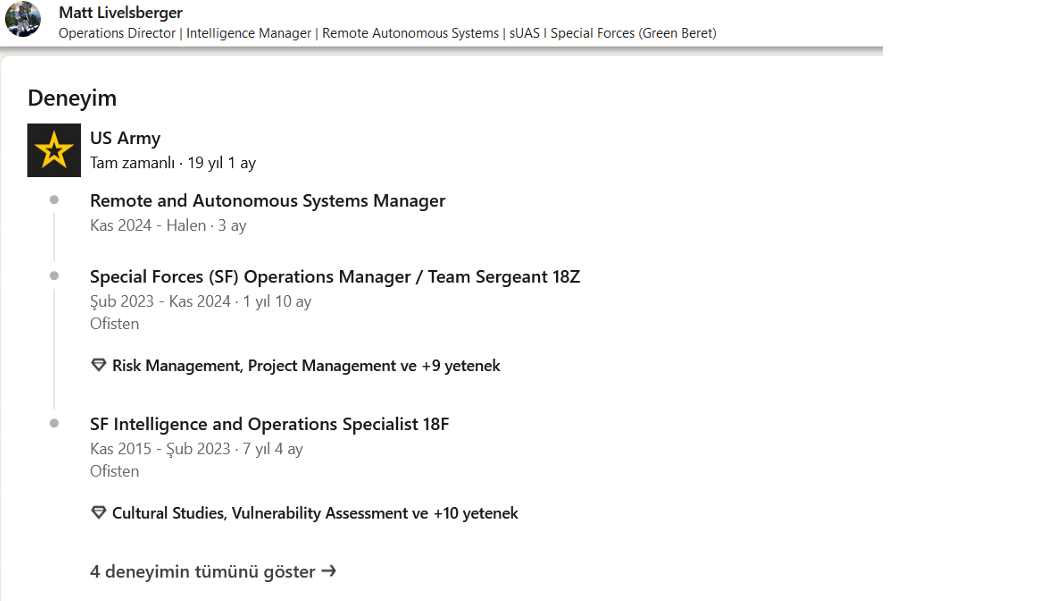Click the diamond icon beside Cultural Studies

98,514
